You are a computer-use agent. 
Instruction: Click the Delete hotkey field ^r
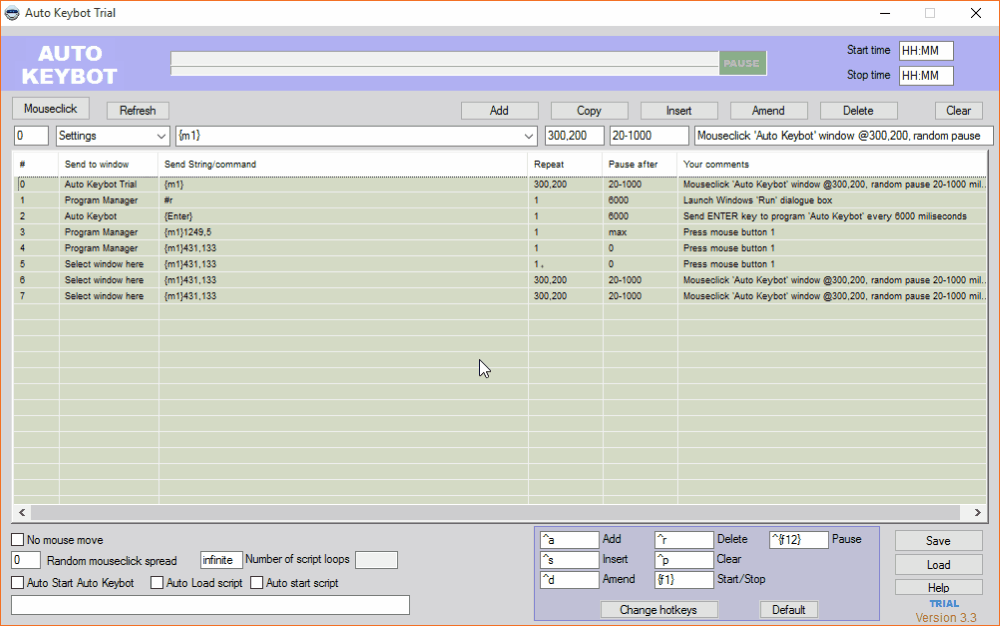pyautogui.click(x=684, y=540)
